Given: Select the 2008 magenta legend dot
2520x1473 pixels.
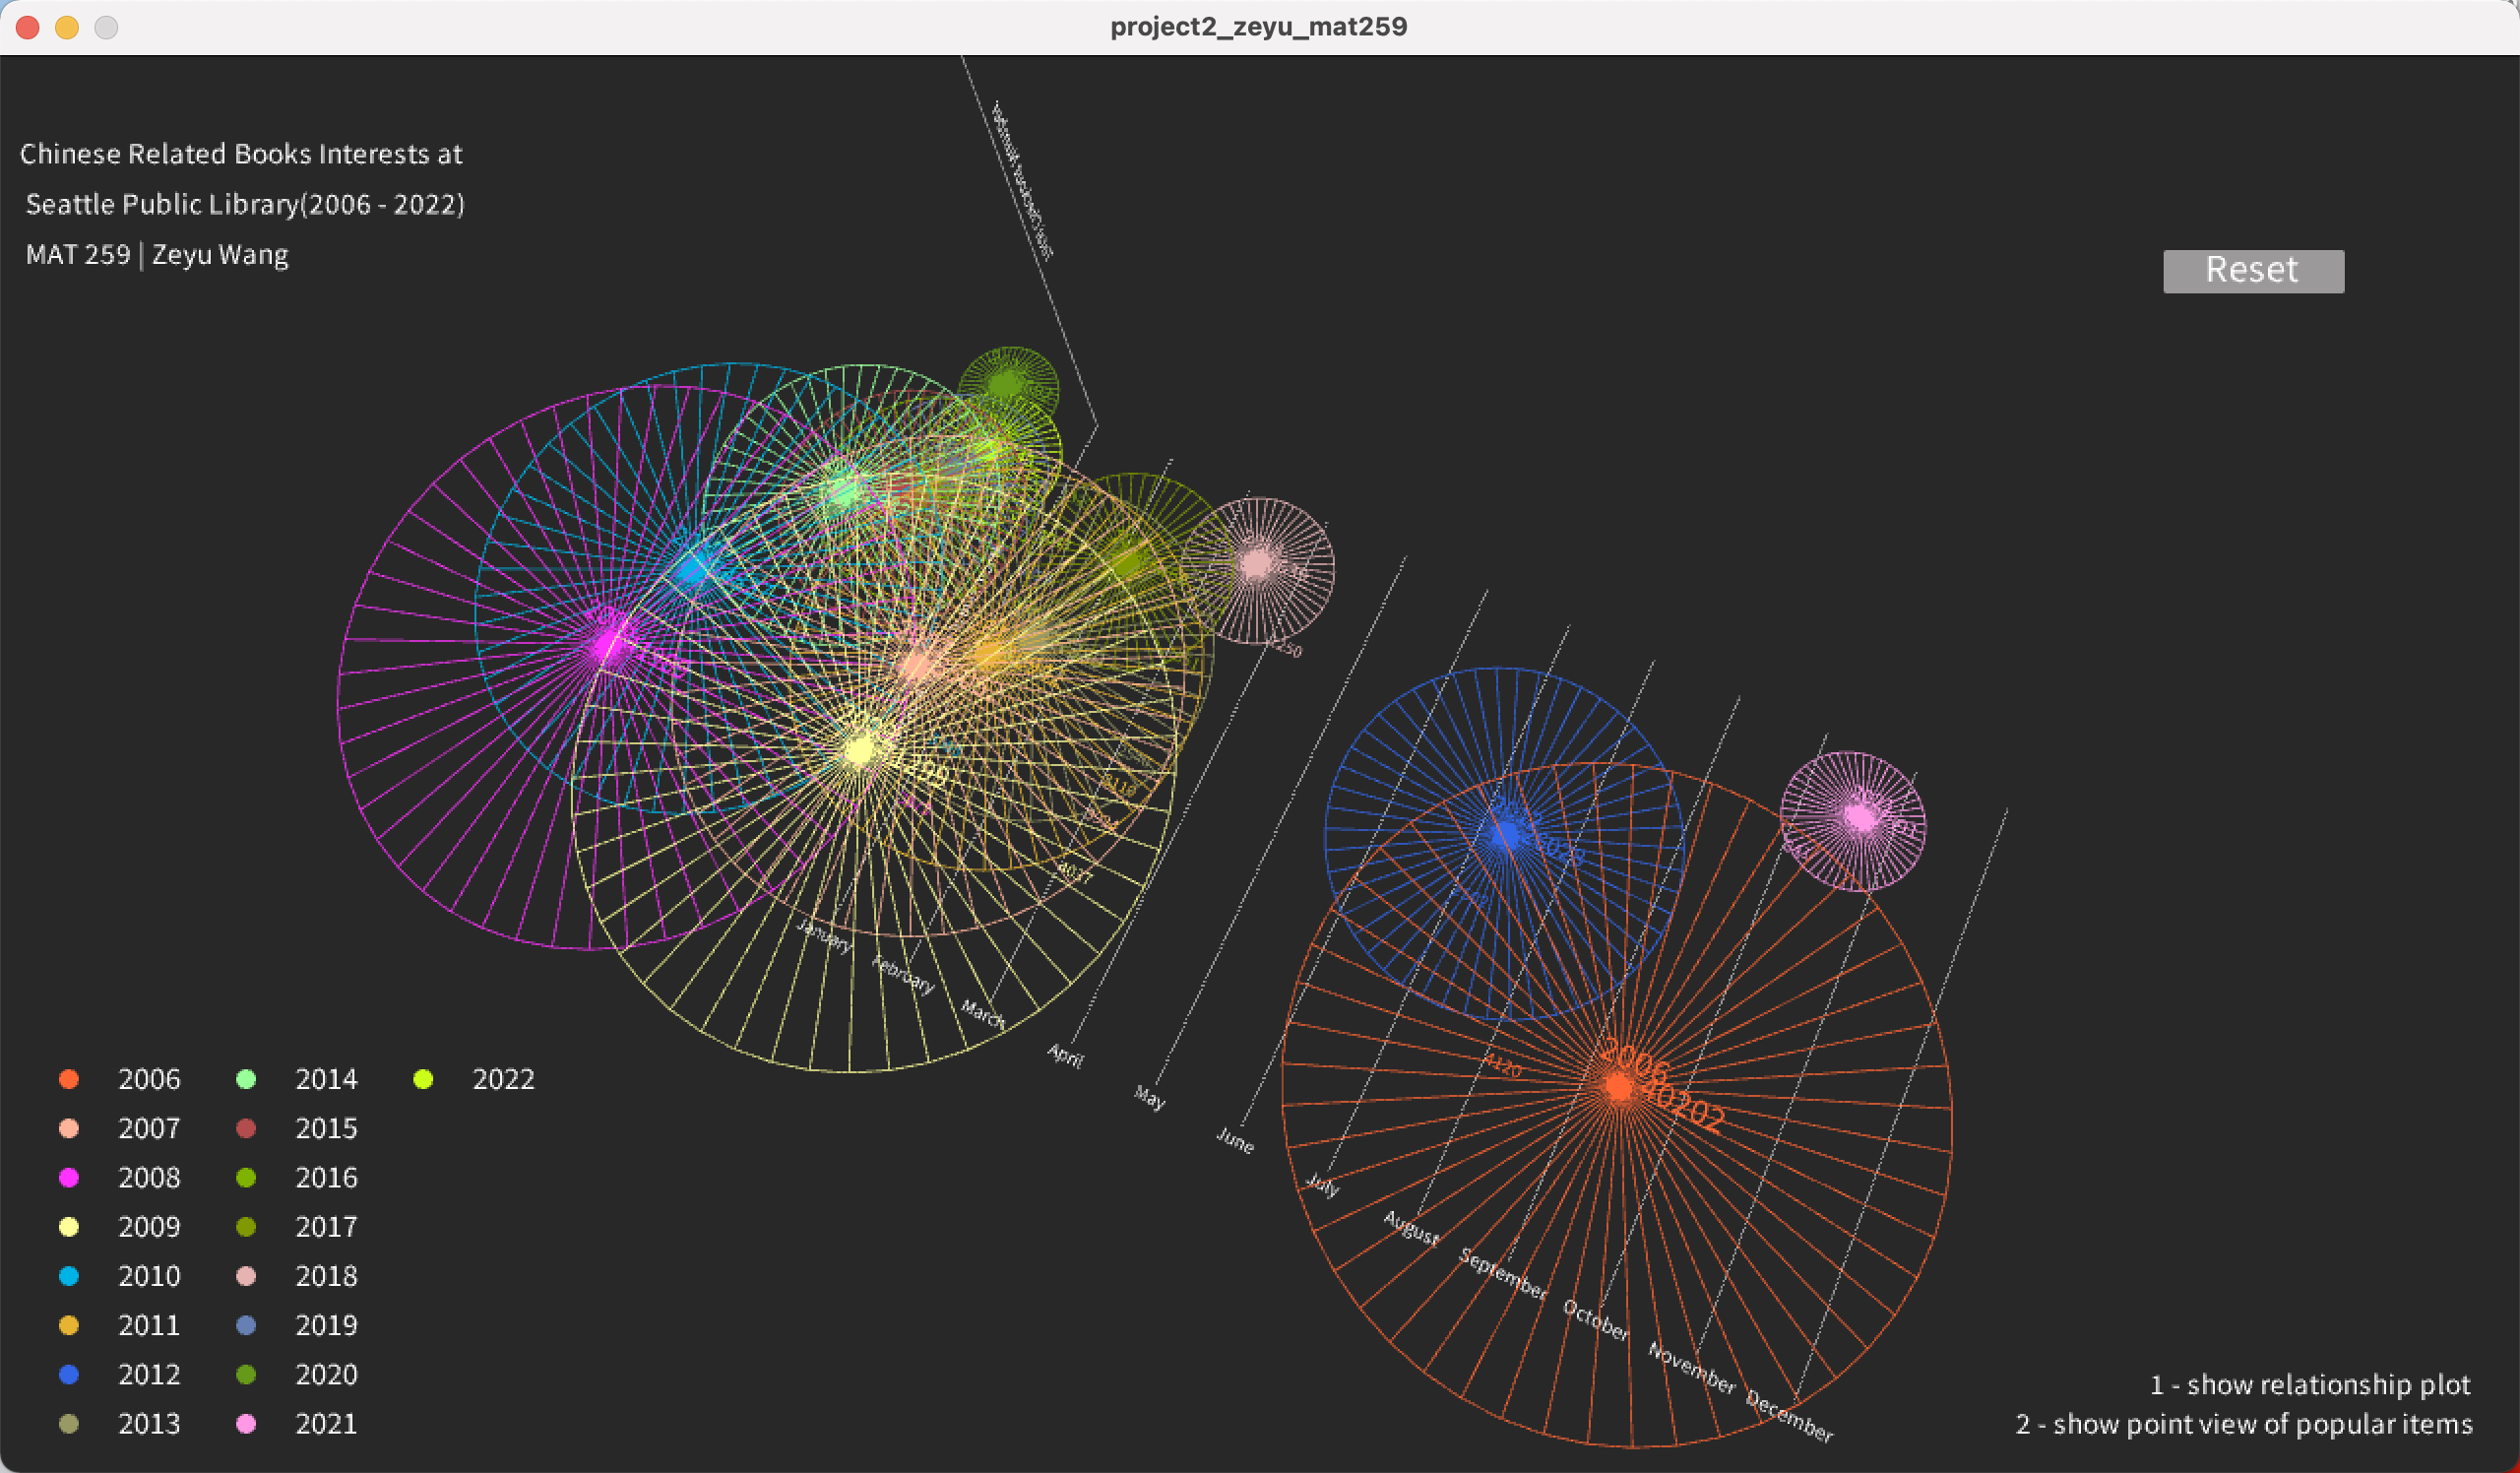Looking at the screenshot, I should click(69, 1177).
